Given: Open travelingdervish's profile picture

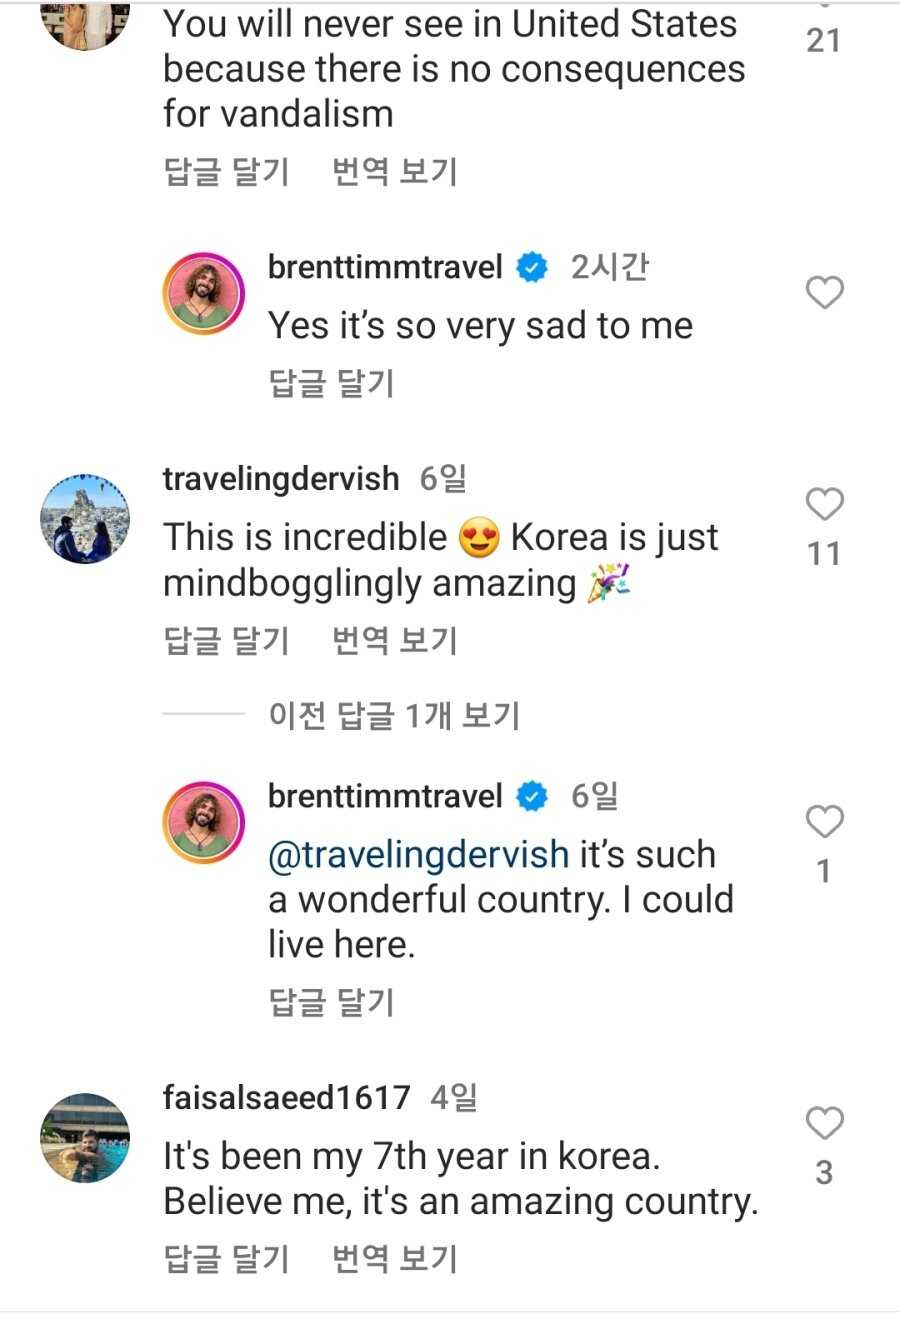Looking at the screenshot, I should [x=85, y=519].
